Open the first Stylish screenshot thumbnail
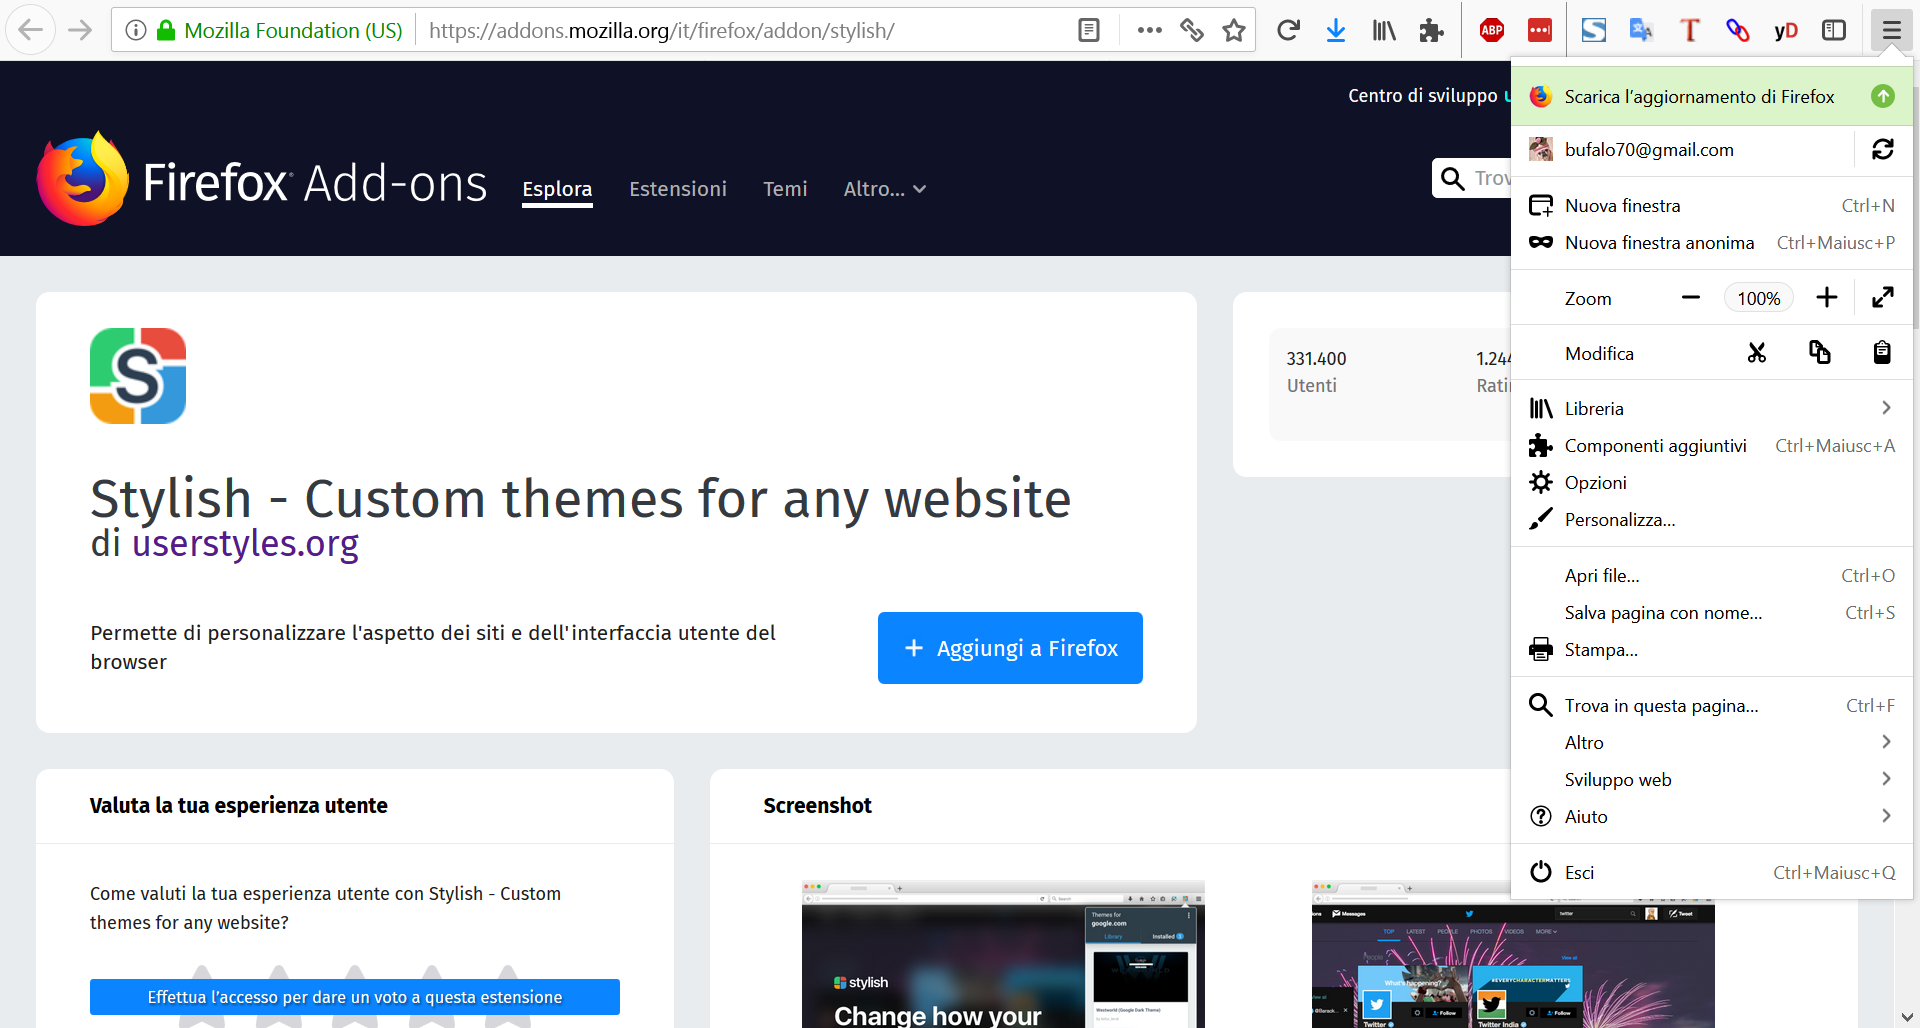1920x1028 pixels. coord(1003,954)
